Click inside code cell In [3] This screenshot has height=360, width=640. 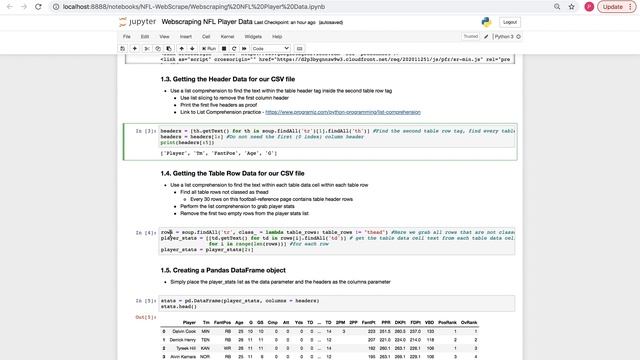pos(337,137)
